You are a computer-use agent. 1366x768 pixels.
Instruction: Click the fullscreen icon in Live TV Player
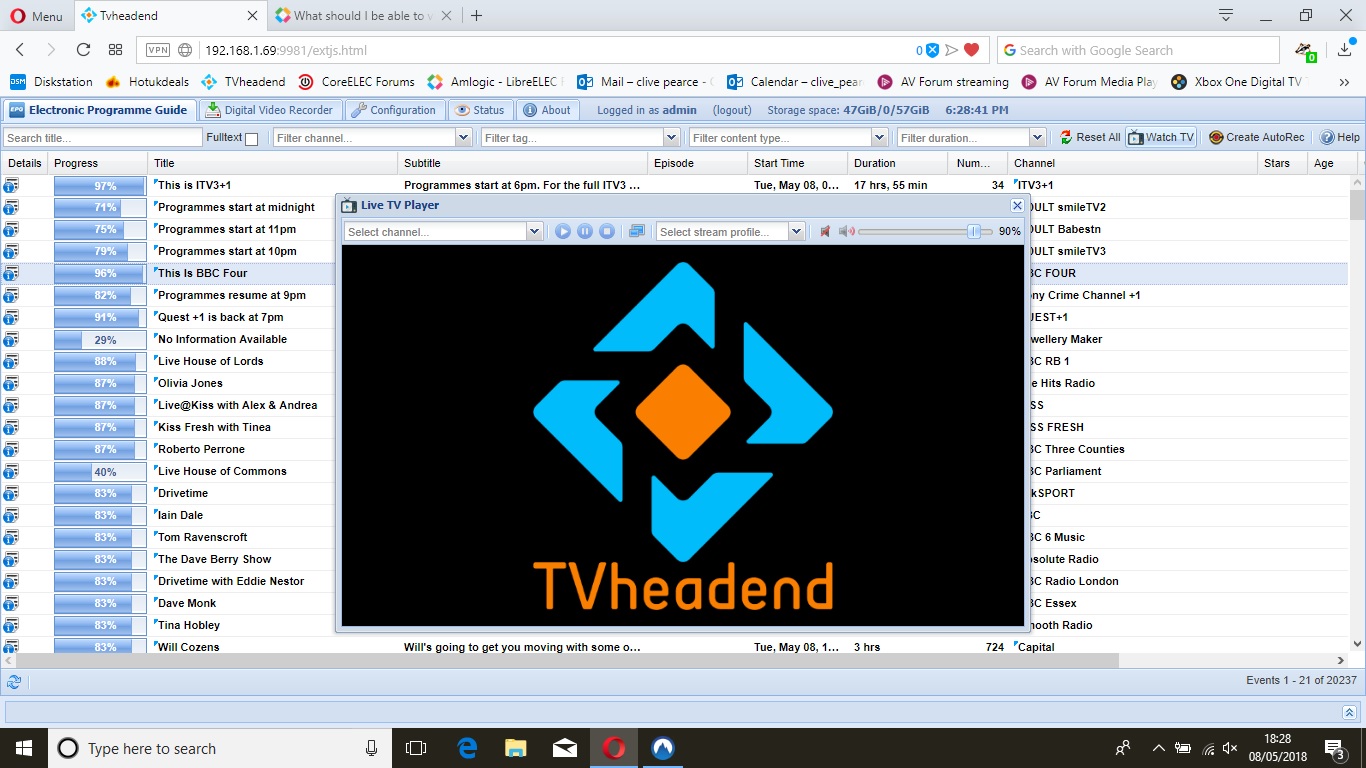[x=636, y=232]
